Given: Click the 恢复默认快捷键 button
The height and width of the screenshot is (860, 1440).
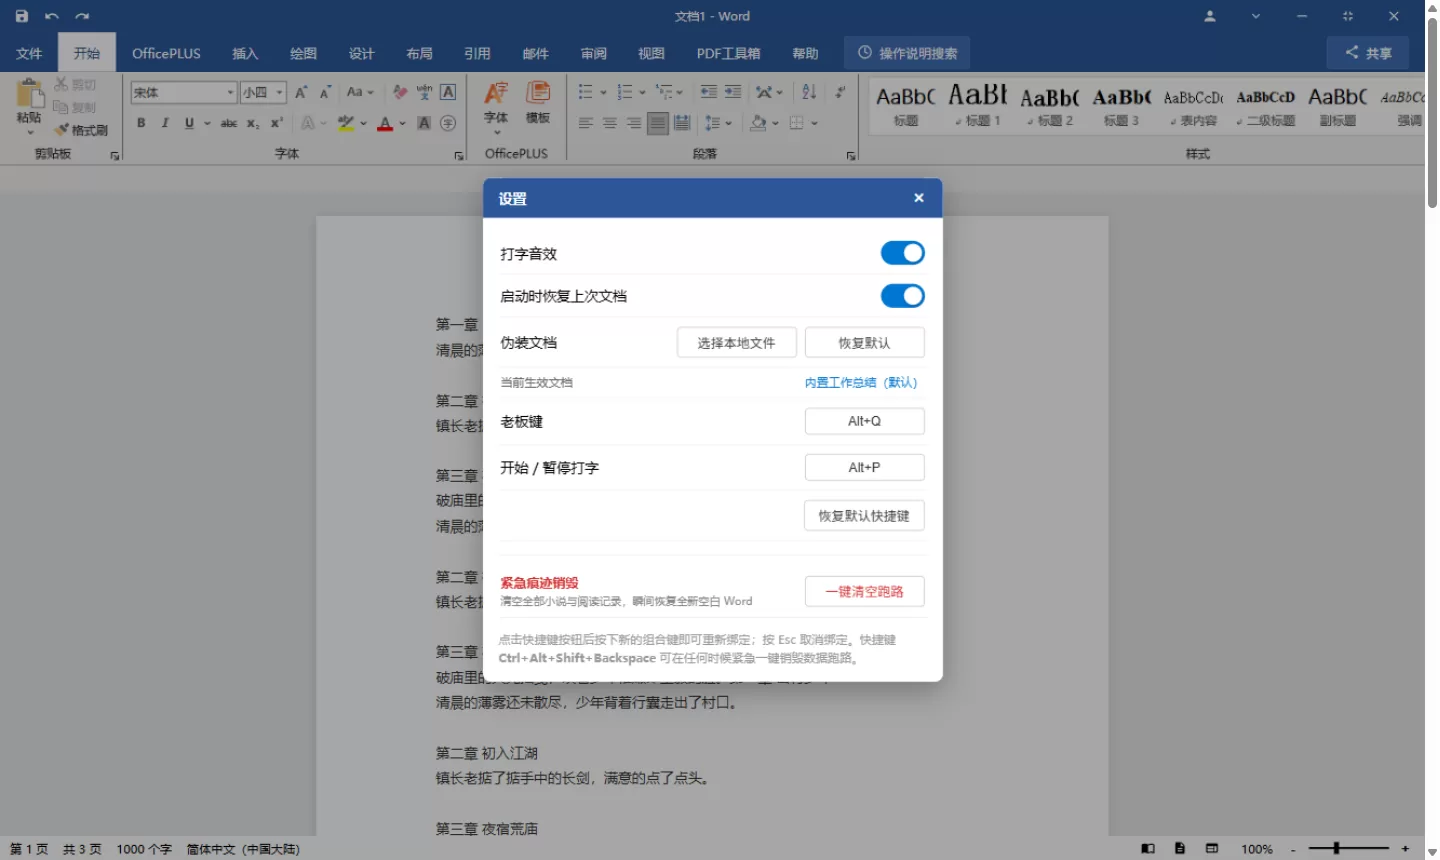Looking at the screenshot, I should [864, 516].
